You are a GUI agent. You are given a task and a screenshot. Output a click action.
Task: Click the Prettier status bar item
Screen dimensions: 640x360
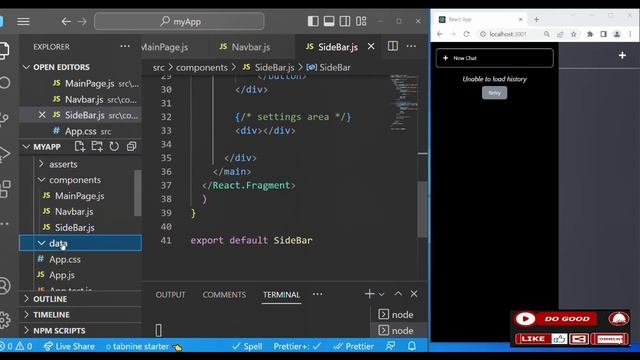click(x=353, y=347)
